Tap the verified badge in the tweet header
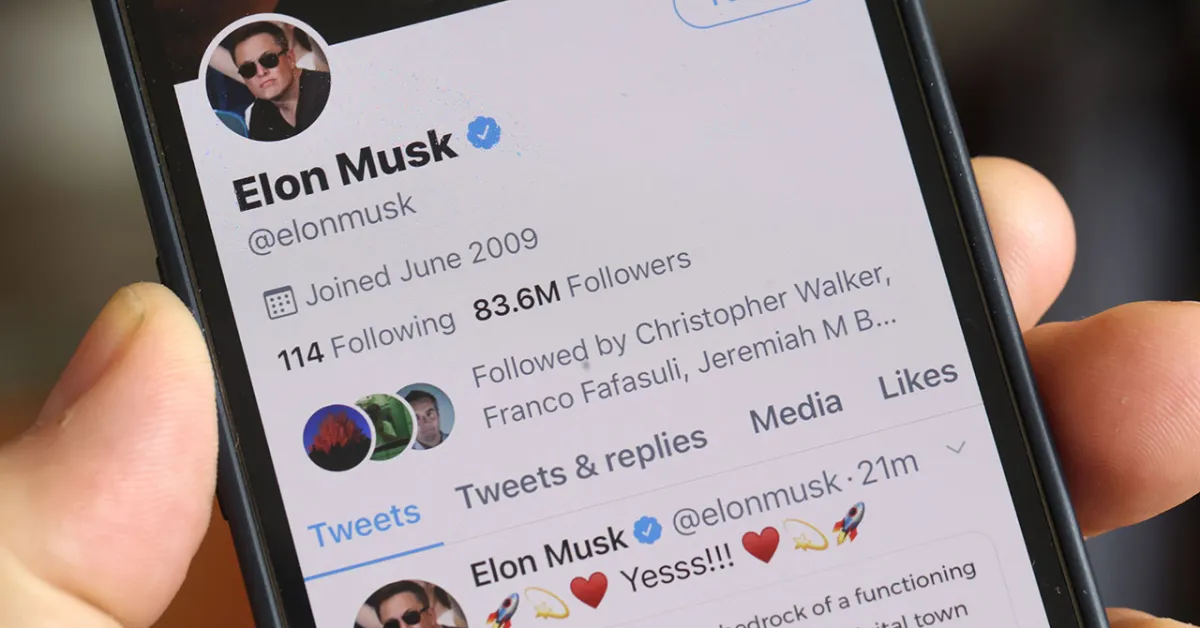Screen dimensions: 1200x628 (x=648, y=530)
